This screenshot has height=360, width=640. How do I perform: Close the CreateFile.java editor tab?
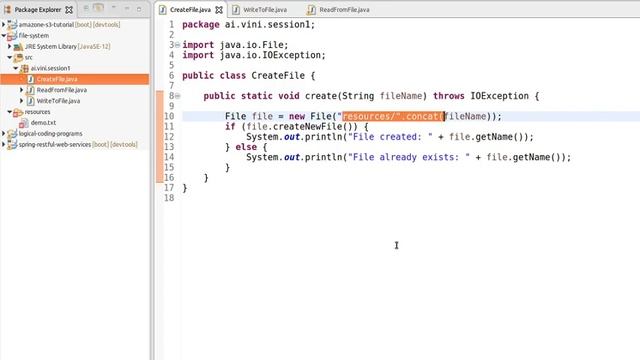click(219, 9)
